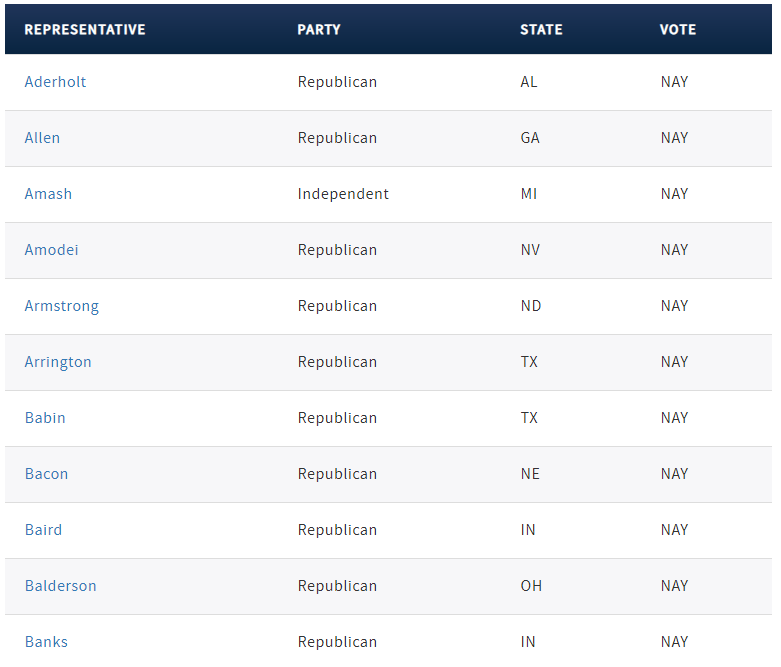This screenshot has height=667, width=781.
Task: Sort by the PARTY column header
Action: (319, 30)
